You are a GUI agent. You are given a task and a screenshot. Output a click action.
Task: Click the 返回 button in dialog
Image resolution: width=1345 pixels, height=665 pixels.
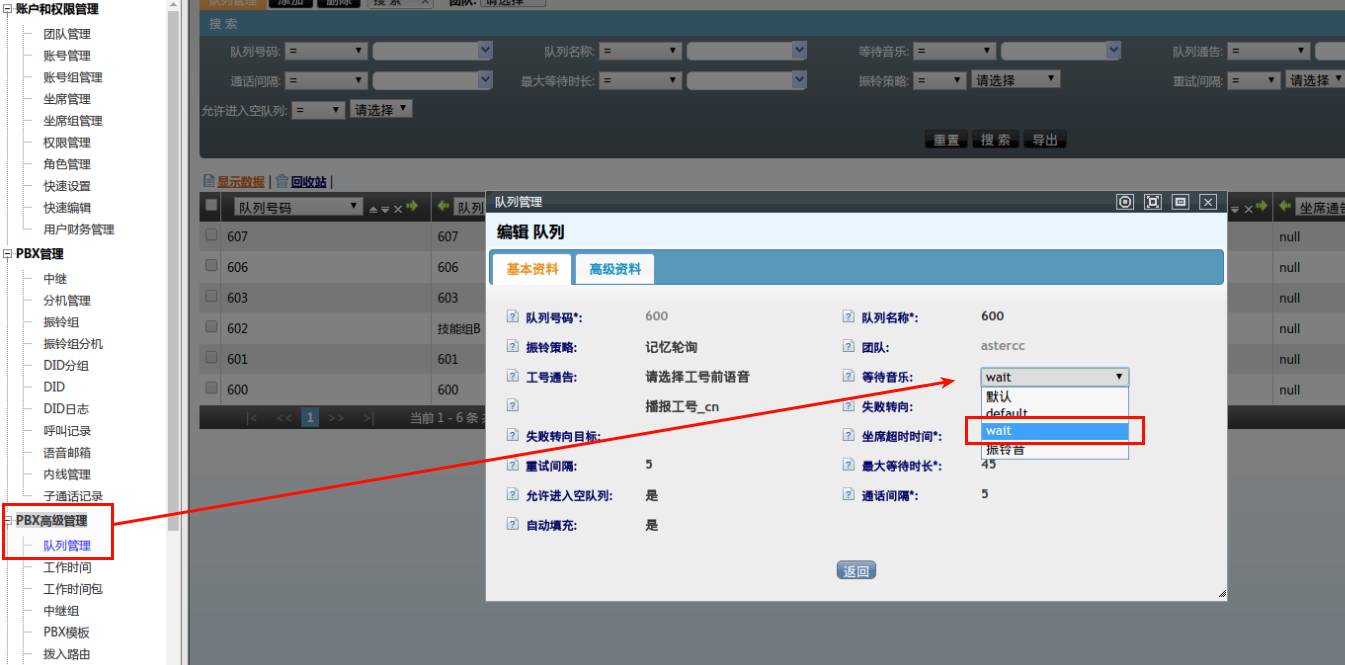pos(856,571)
